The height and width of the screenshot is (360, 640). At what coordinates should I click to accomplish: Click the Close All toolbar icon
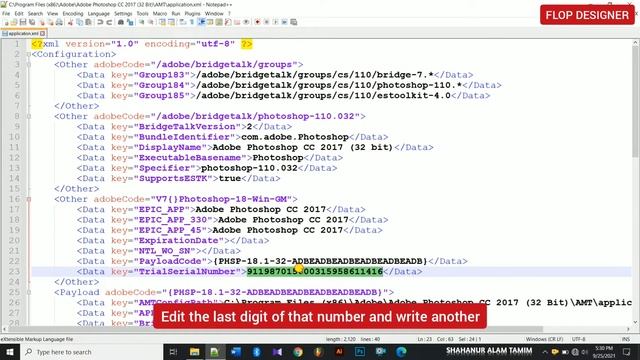click(51, 22)
